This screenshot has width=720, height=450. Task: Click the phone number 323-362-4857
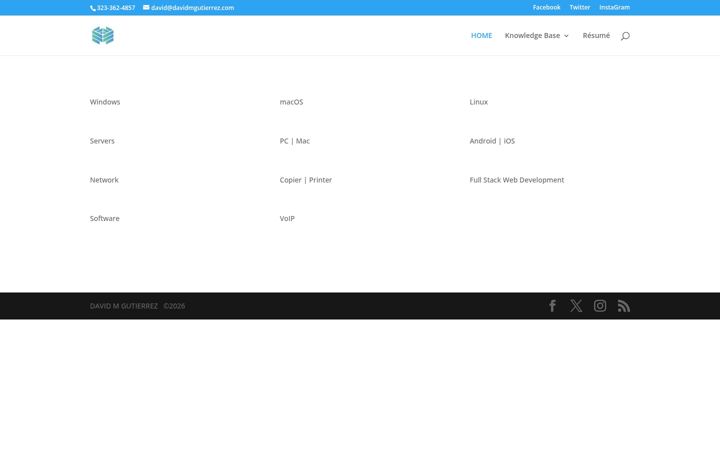point(116,8)
